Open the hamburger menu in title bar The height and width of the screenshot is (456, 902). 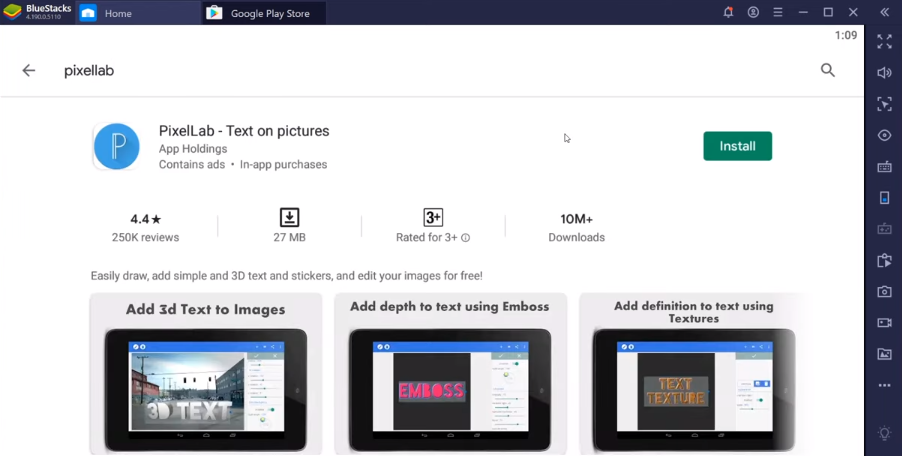point(778,12)
